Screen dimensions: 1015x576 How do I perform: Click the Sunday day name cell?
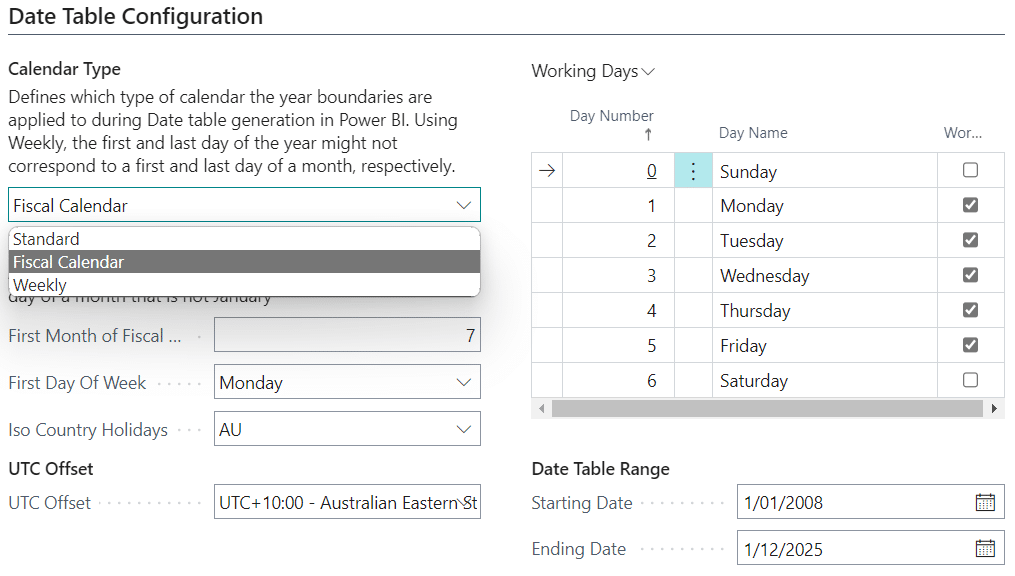(x=825, y=171)
